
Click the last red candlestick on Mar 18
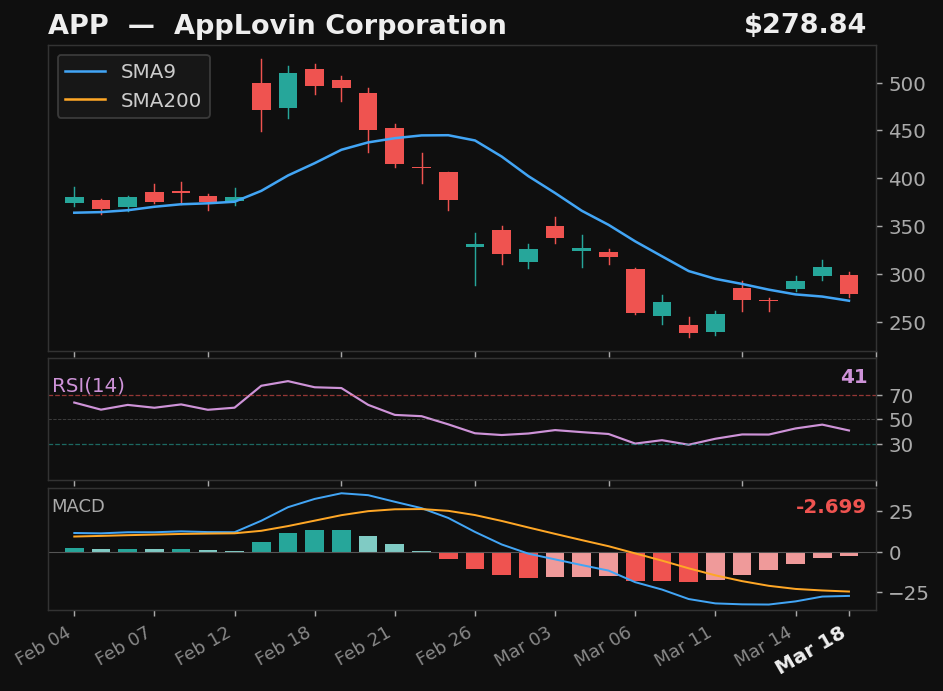[849, 284]
